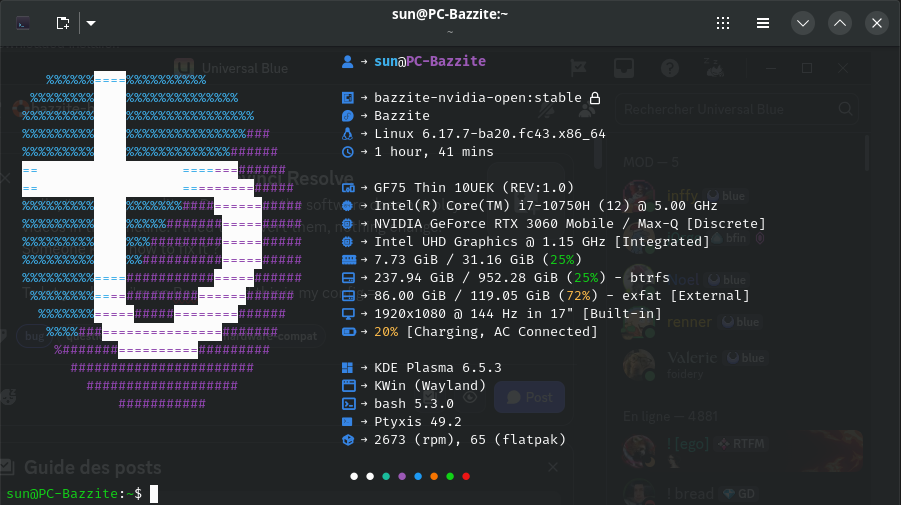The height and width of the screenshot is (505, 901).
Task: Click the purple color dot
Action: click(402, 476)
